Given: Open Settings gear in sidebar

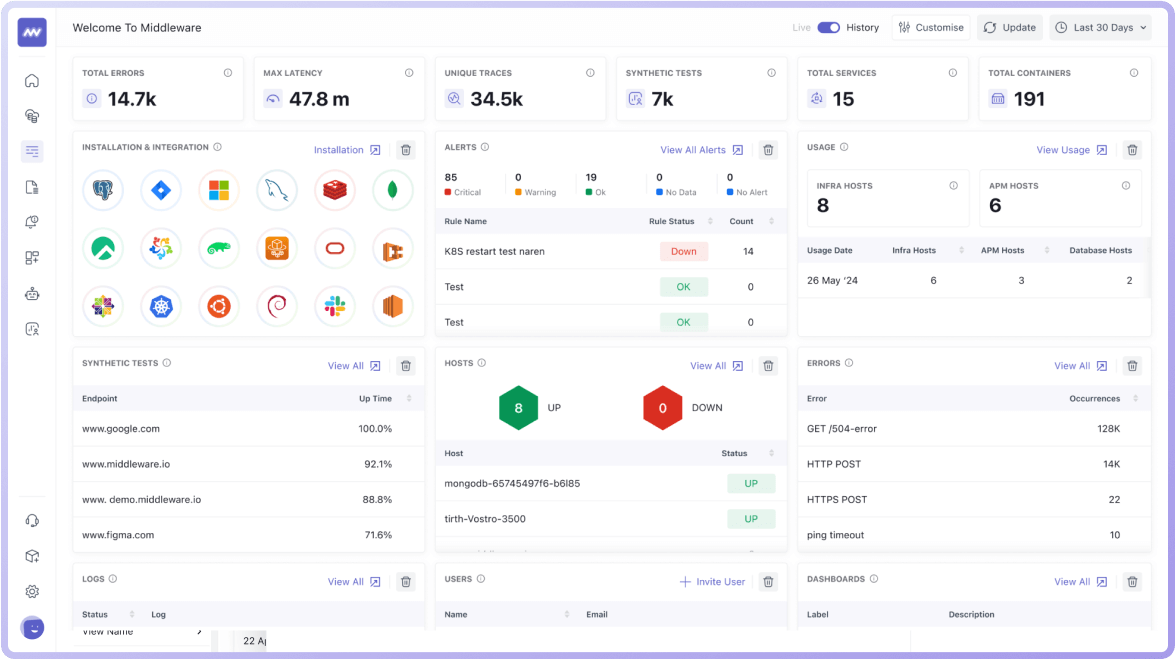Looking at the screenshot, I should point(32,591).
